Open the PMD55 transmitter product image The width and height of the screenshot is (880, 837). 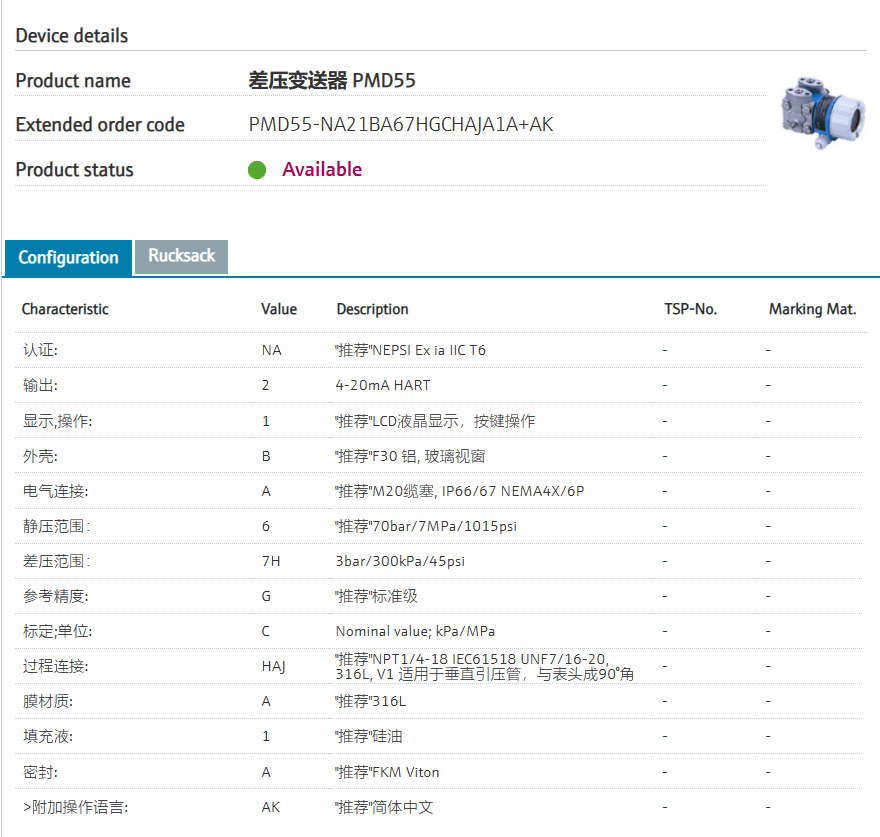pos(821,115)
